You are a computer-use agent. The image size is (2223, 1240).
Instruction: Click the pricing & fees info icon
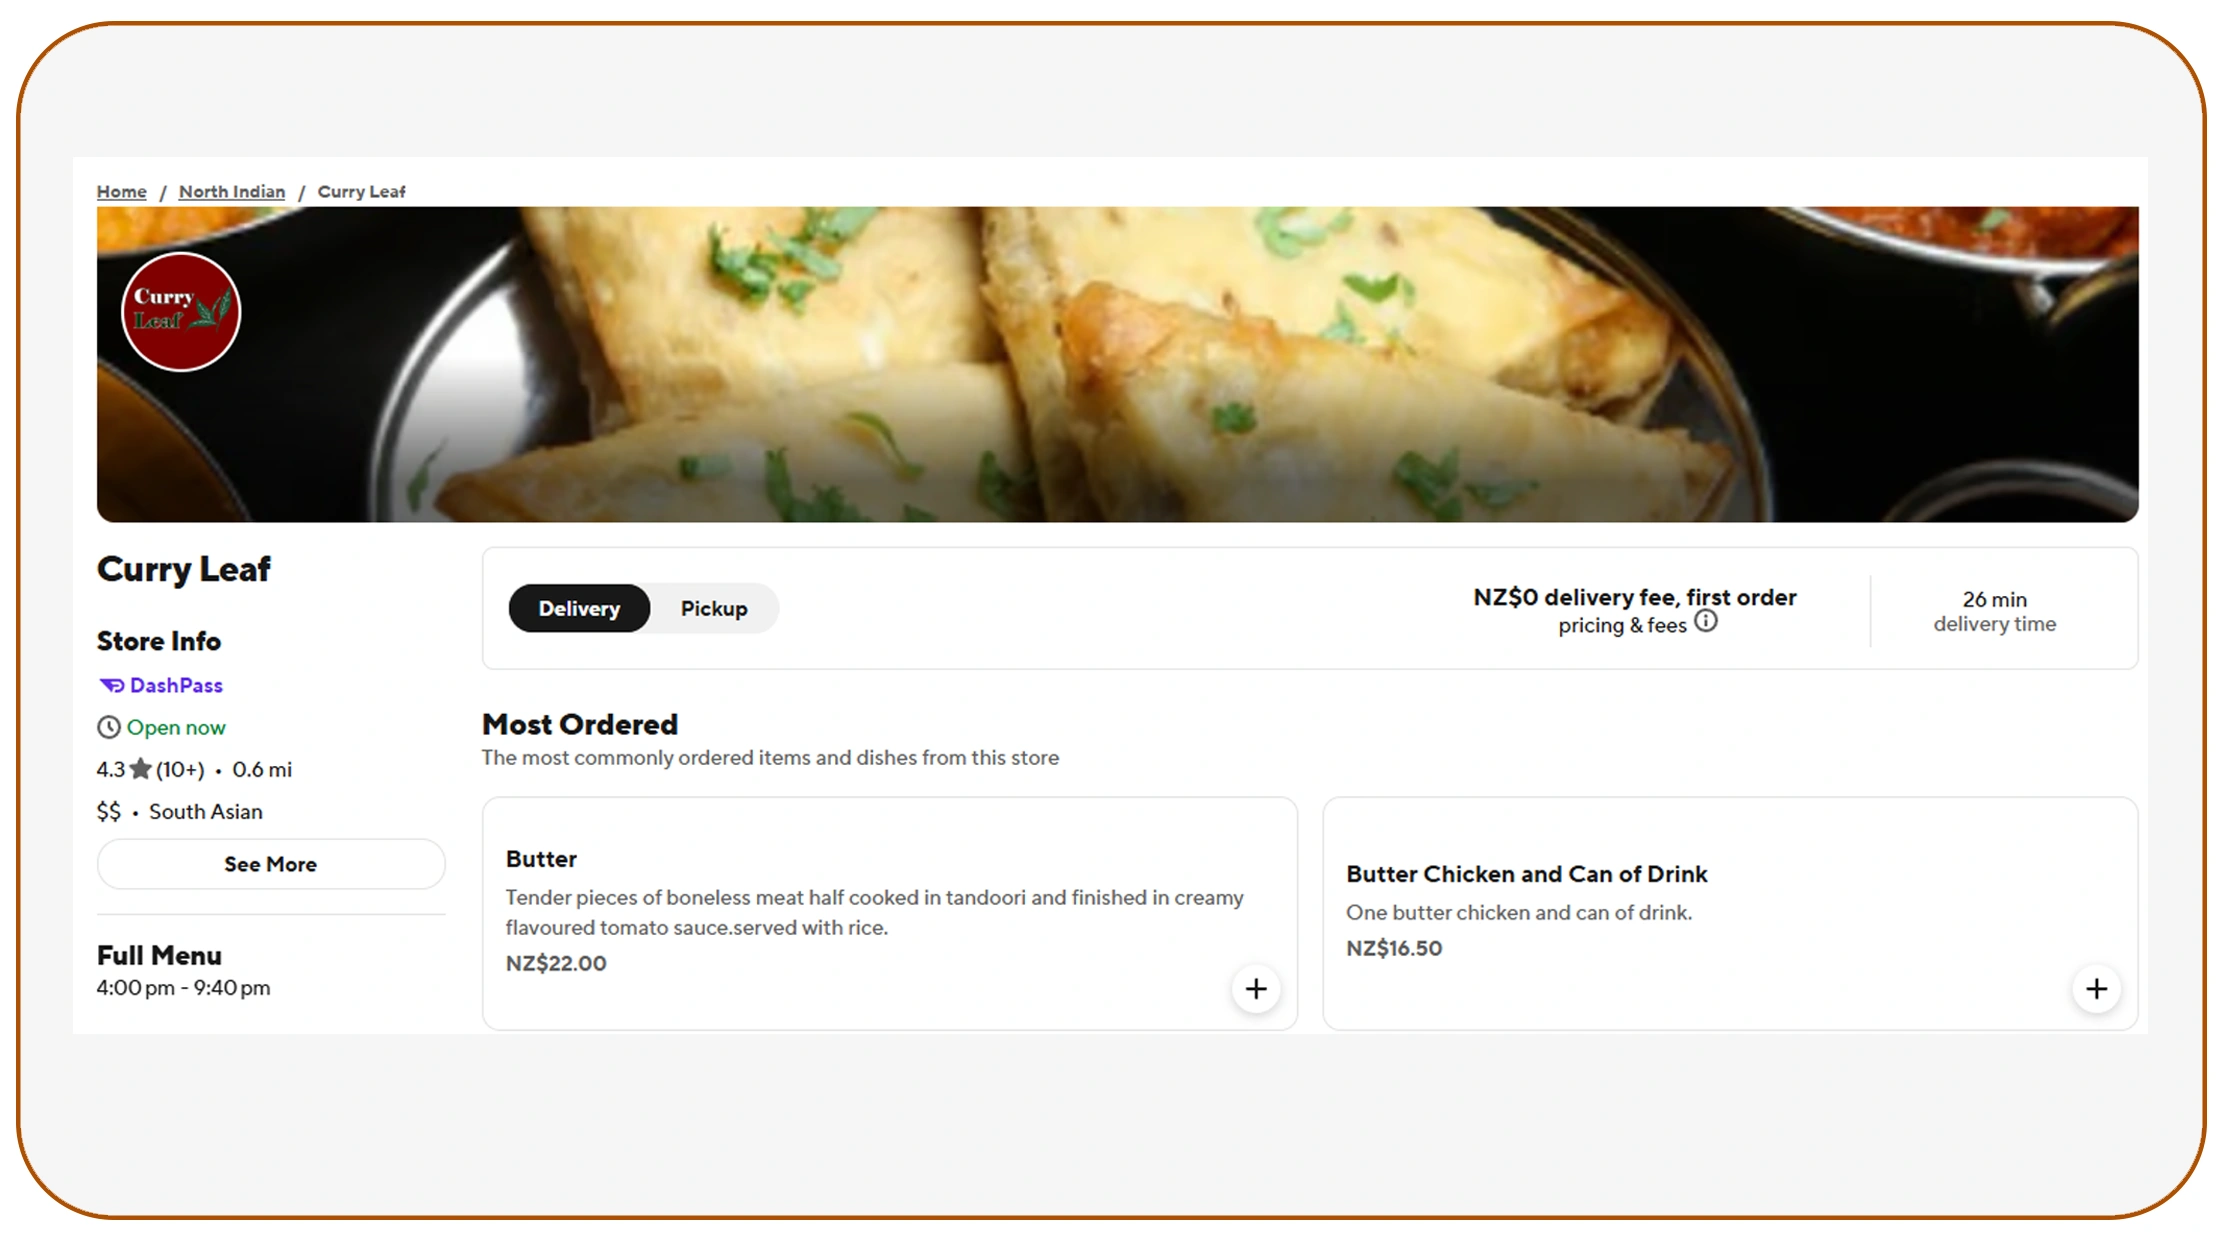tap(1706, 622)
